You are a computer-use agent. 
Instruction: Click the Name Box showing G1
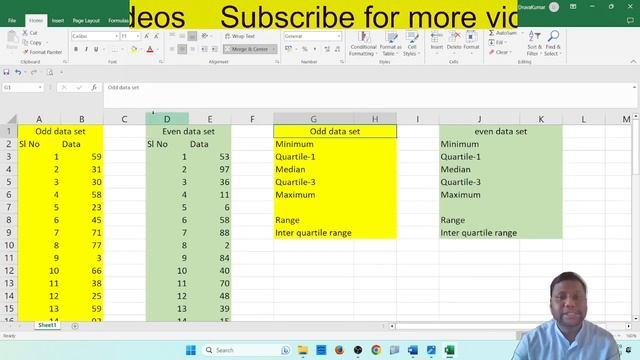click(x=22, y=87)
